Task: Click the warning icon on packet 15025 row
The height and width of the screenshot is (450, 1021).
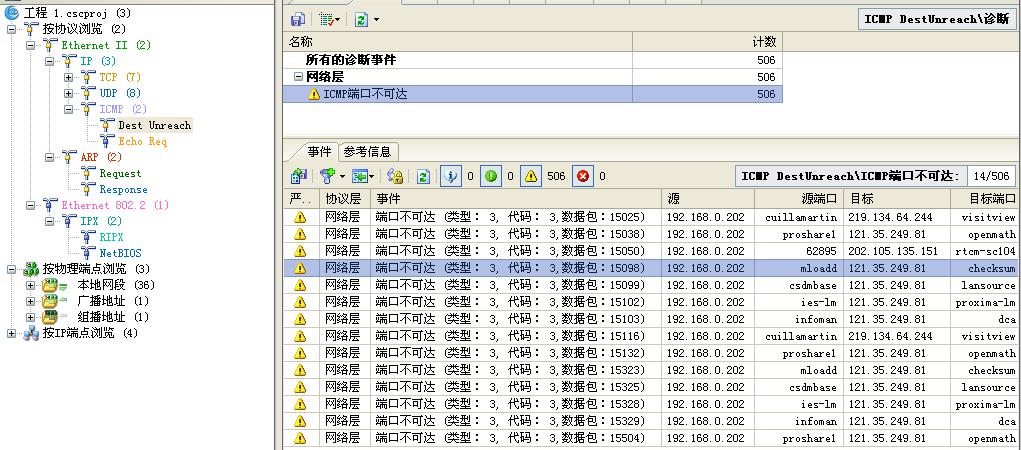Action: click(300, 218)
